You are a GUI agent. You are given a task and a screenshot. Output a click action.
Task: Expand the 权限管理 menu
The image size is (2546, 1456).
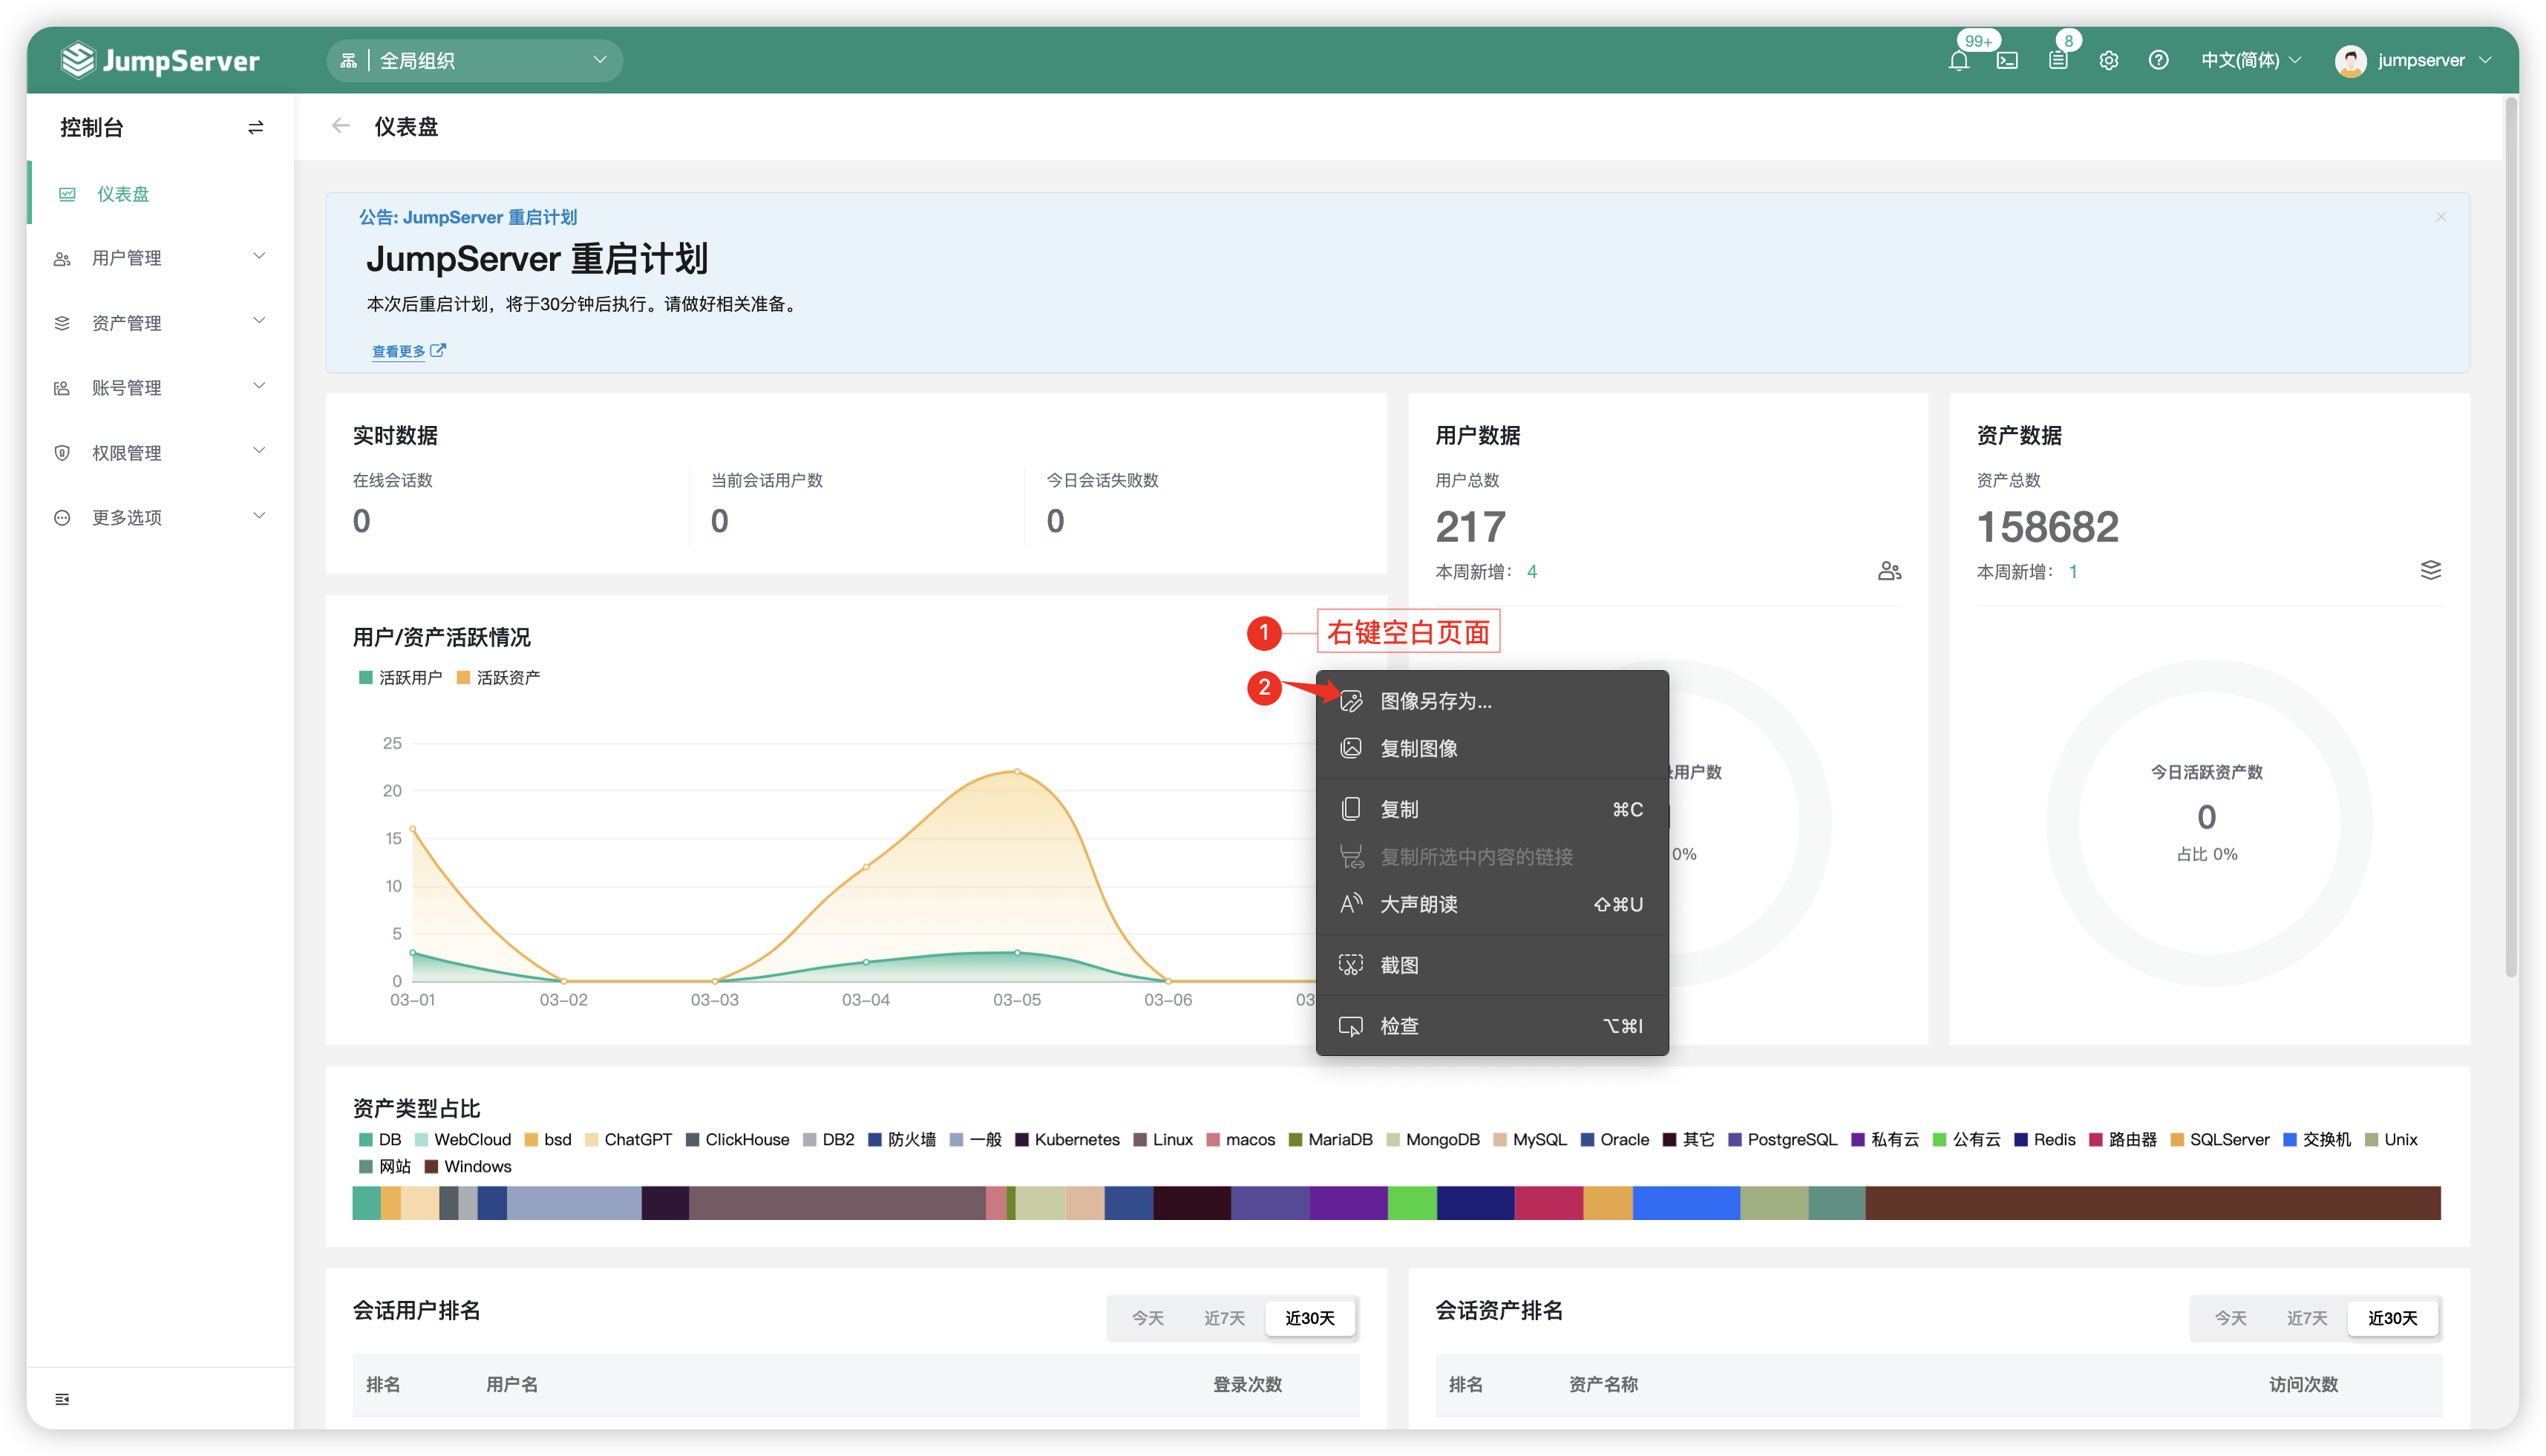(x=160, y=452)
